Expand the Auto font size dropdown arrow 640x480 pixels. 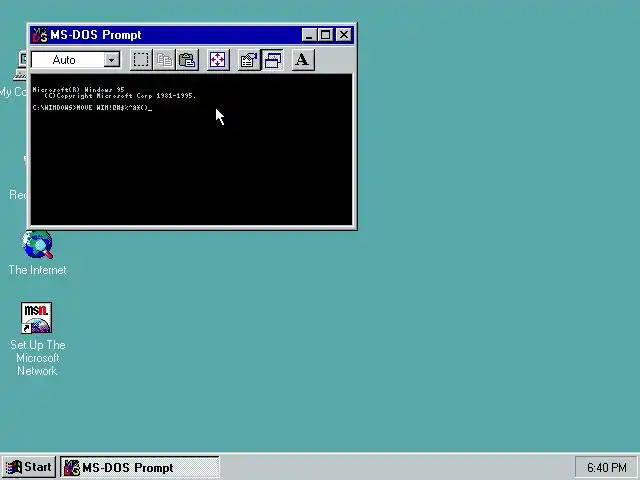111,60
